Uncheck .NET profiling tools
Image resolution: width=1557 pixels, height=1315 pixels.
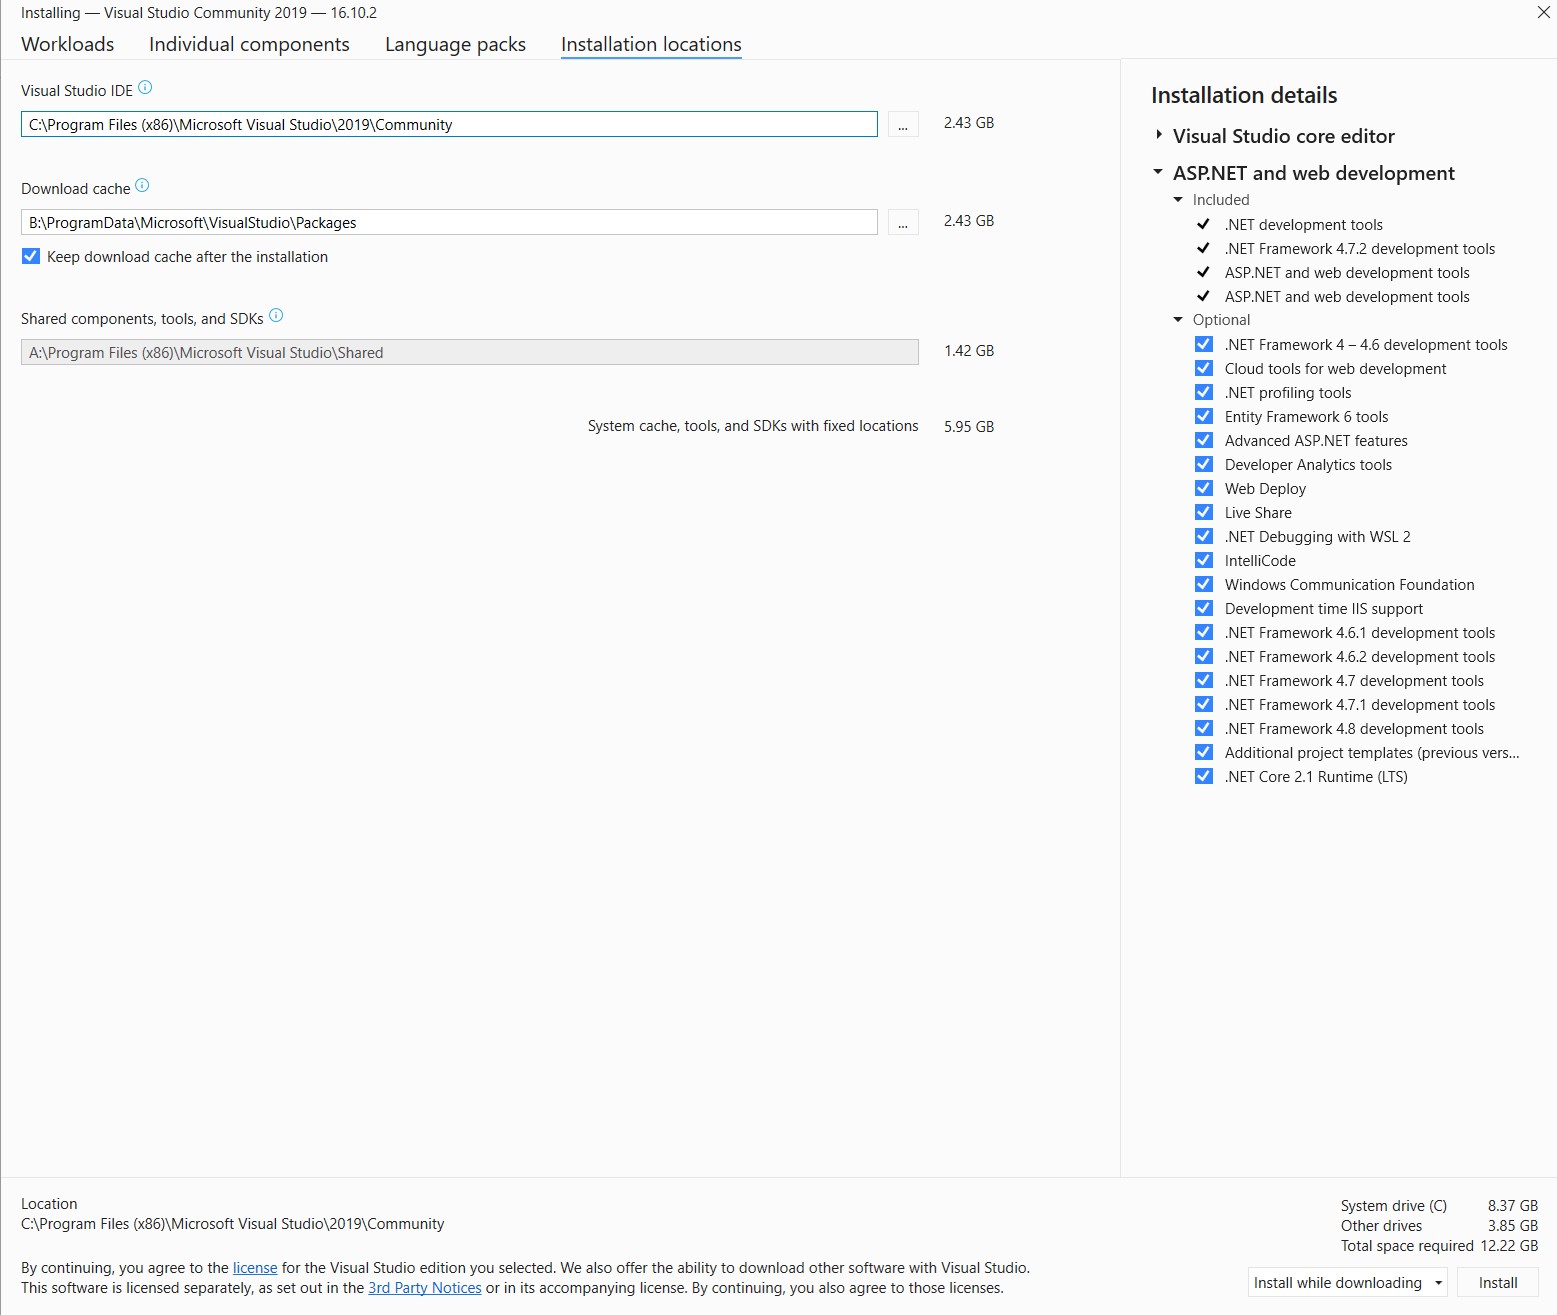(1204, 392)
